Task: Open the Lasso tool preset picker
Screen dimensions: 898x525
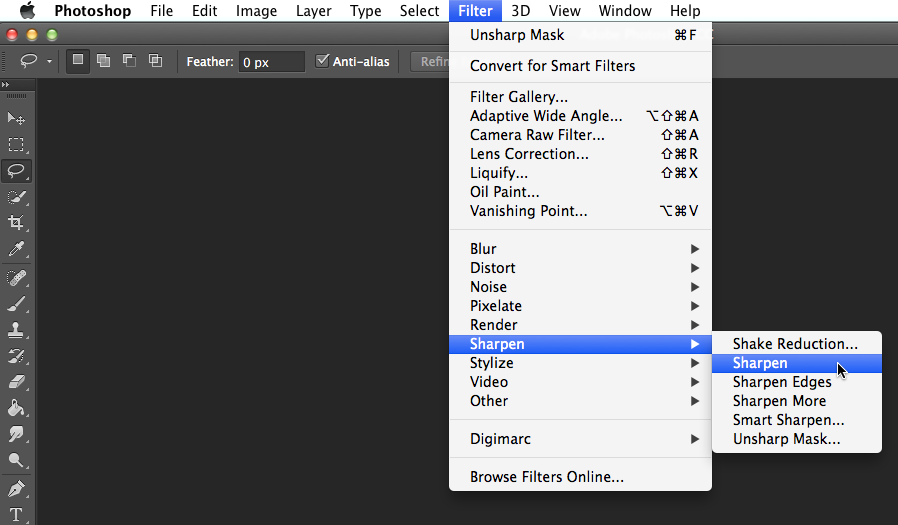Action: coord(37,62)
